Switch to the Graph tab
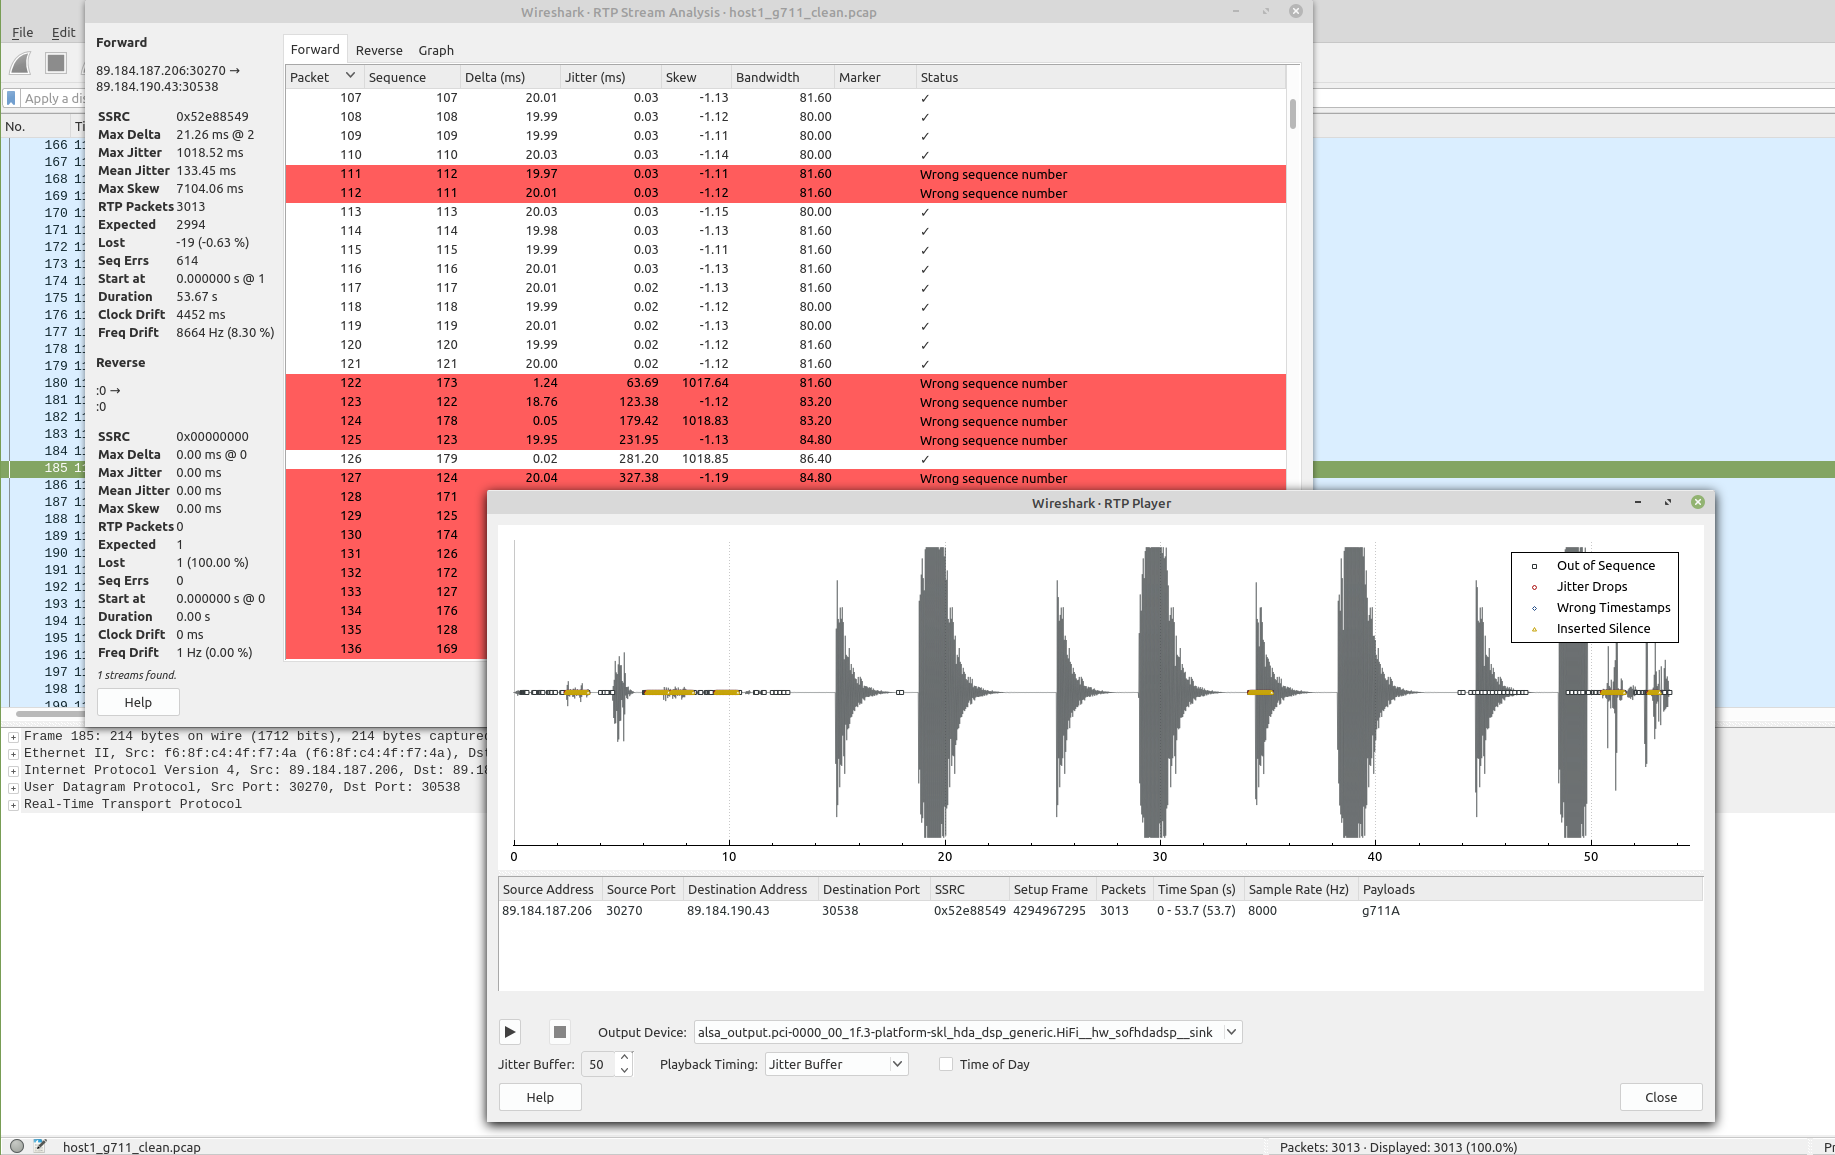The height and width of the screenshot is (1155, 1835). (436, 50)
